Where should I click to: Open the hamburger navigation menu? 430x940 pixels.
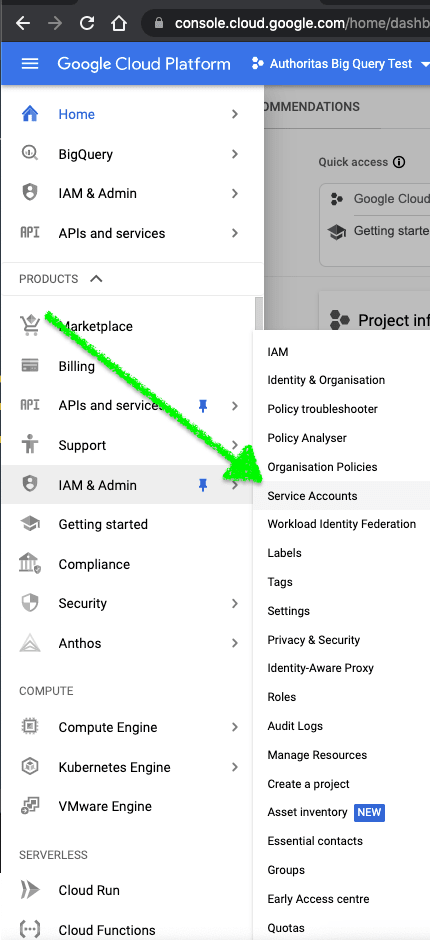point(30,64)
